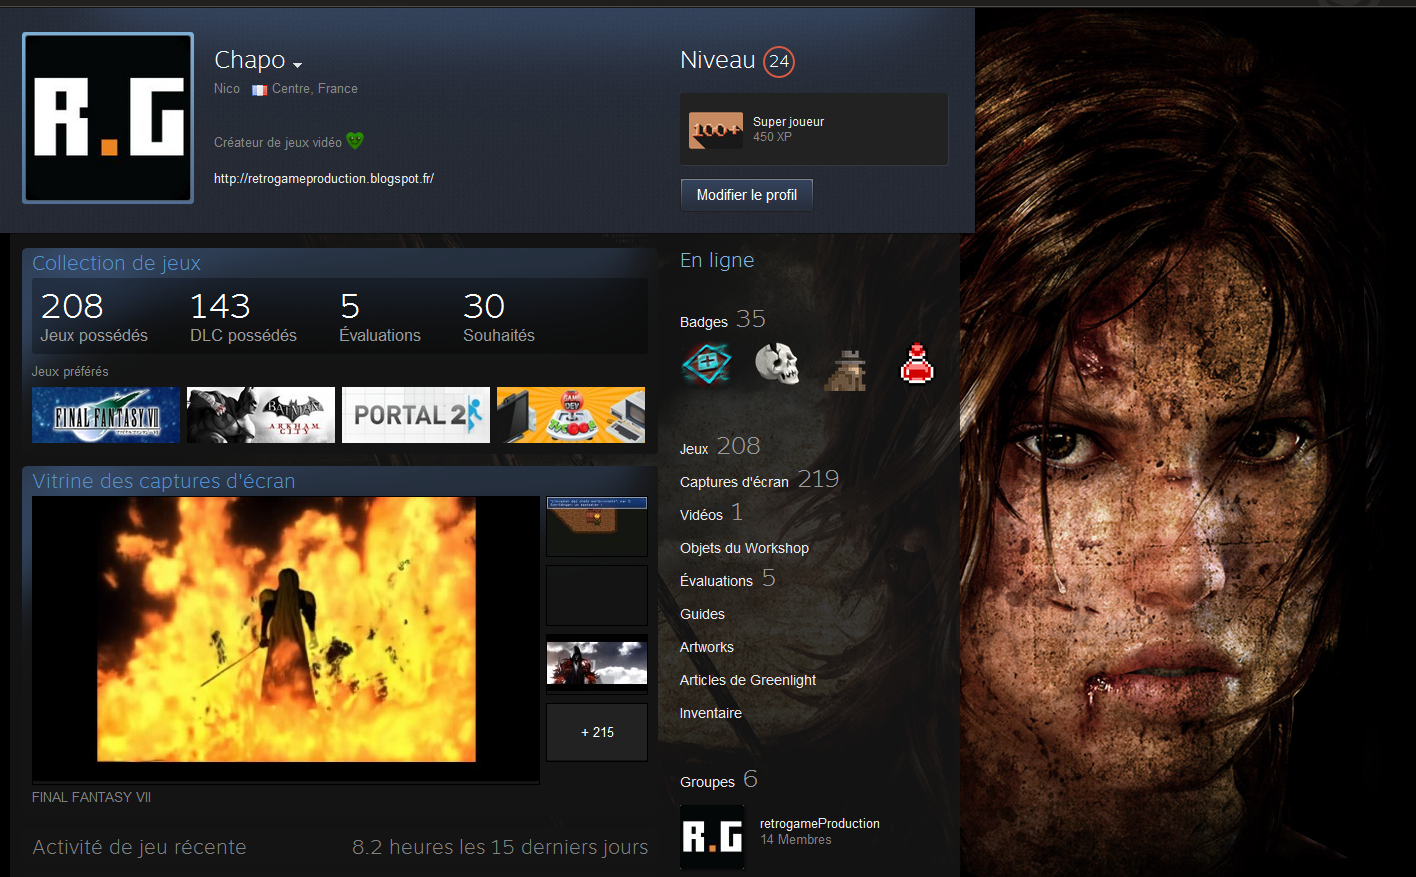Image resolution: width=1416 pixels, height=877 pixels.
Task: Open Badges 35 link
Action: coord(722,320)
